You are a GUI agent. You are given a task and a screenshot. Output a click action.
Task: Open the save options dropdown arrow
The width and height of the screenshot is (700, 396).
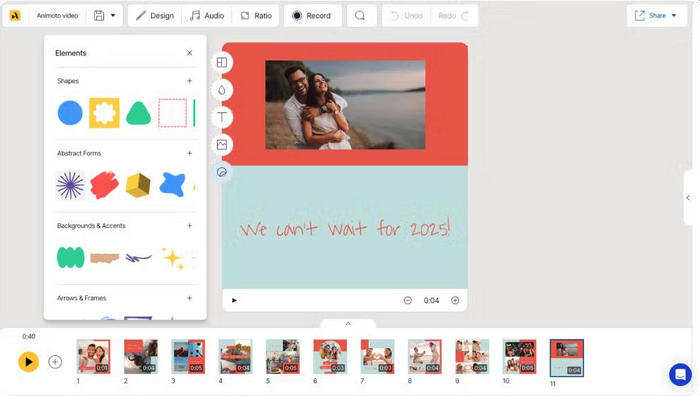click(113, 16)
